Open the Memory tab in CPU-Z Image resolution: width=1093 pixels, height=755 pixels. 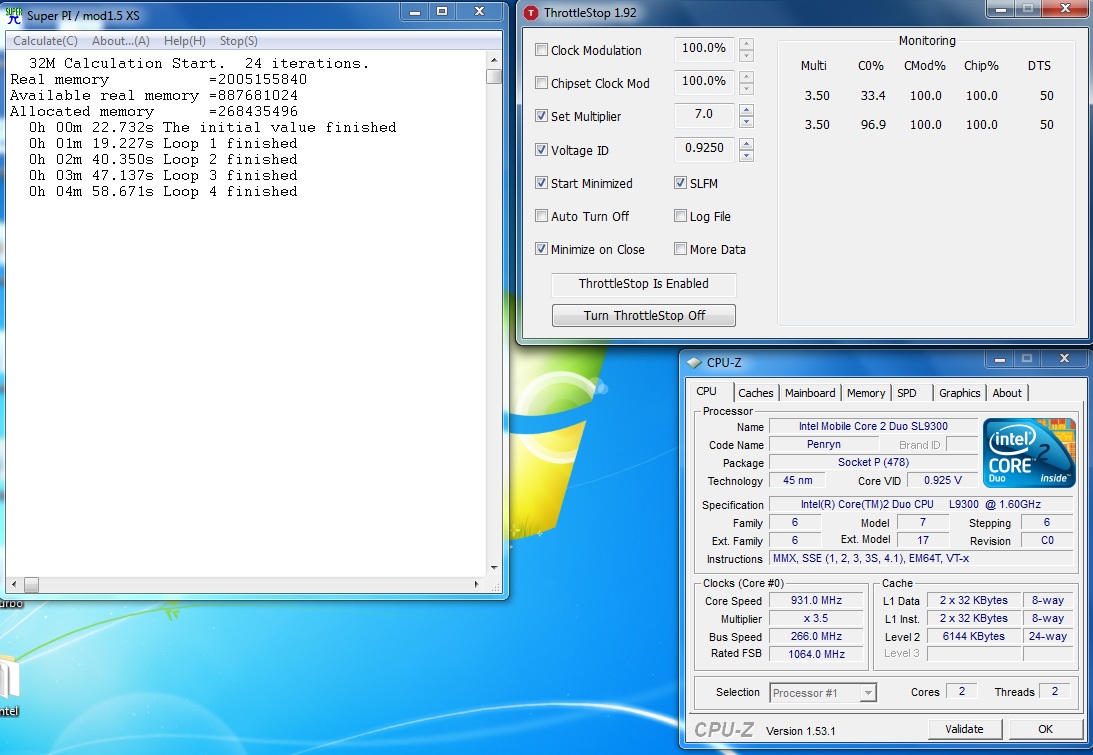coord(866,393)
